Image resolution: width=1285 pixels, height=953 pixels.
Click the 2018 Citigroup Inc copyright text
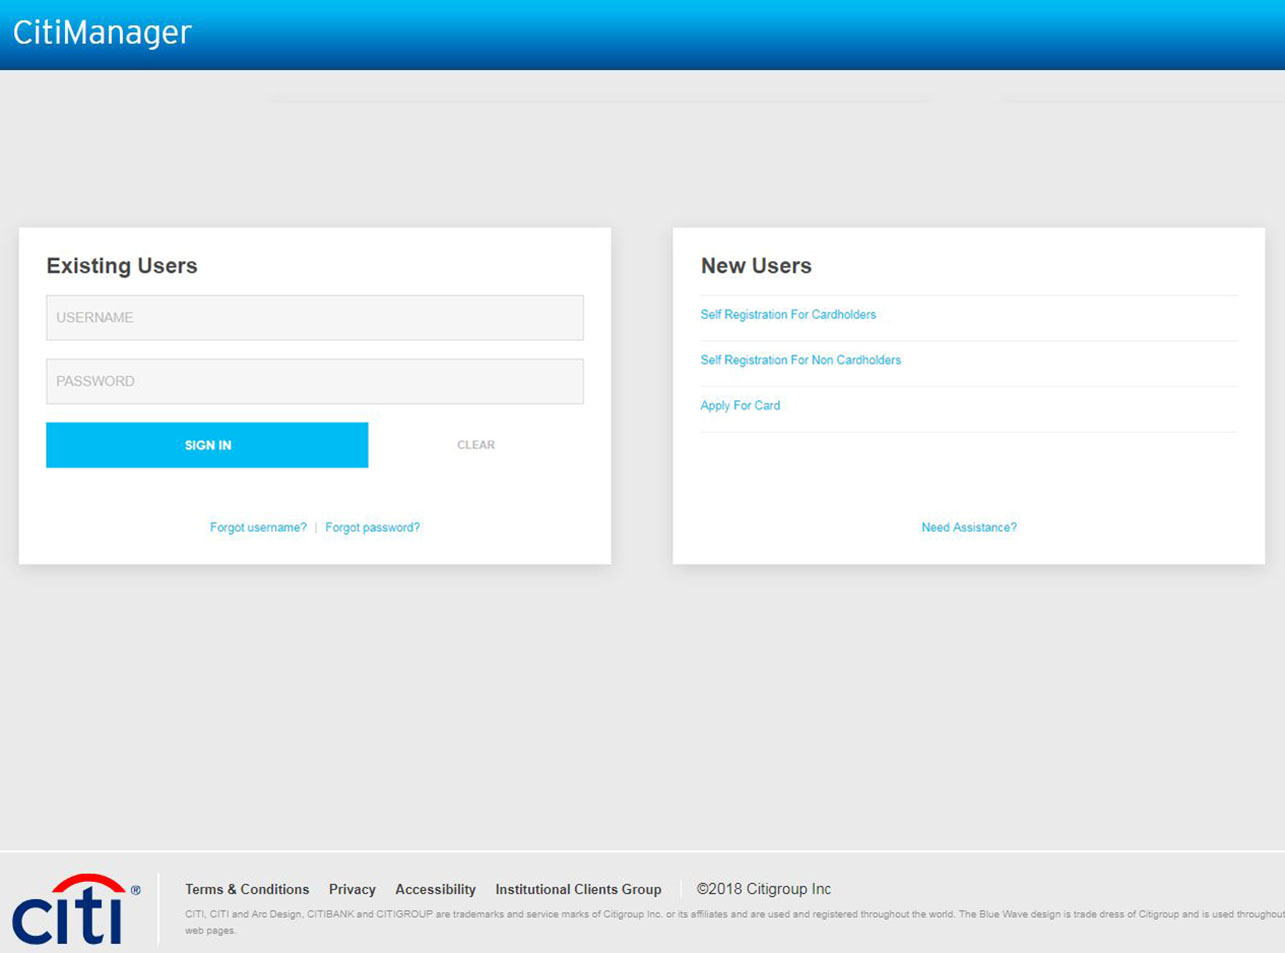tap(761, 888)
